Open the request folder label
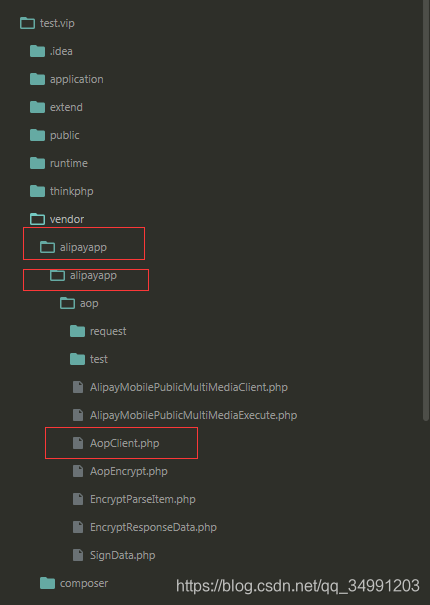430x605 pixels. coord(108,331)
